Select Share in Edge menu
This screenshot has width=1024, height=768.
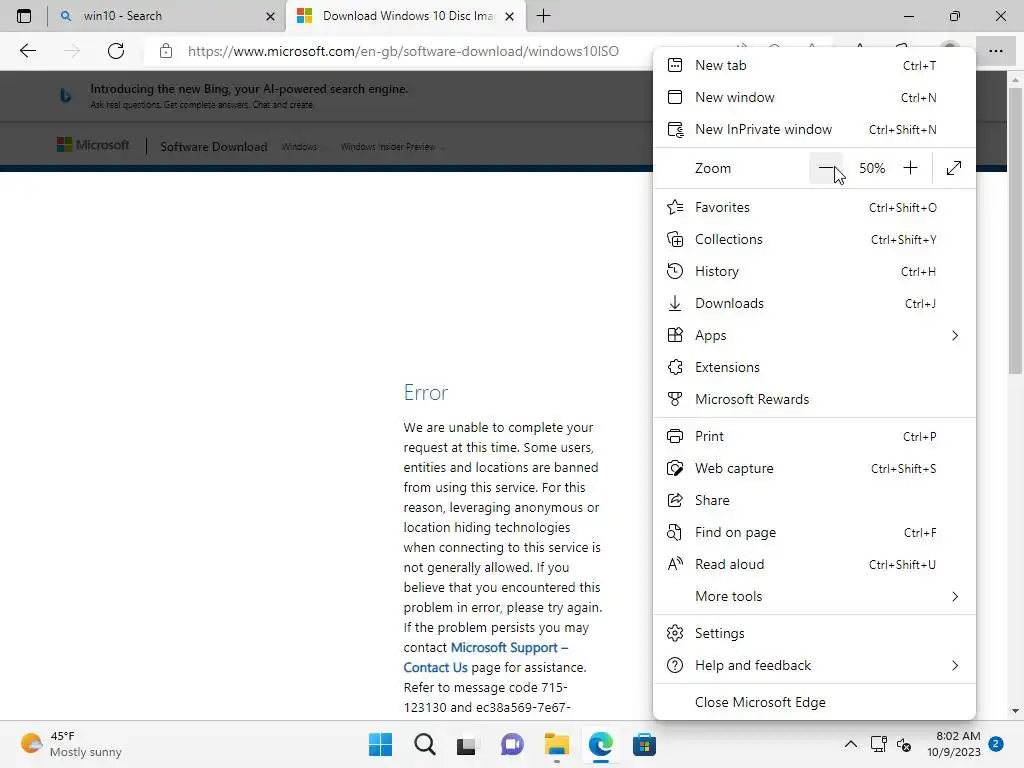pos(814,500)
